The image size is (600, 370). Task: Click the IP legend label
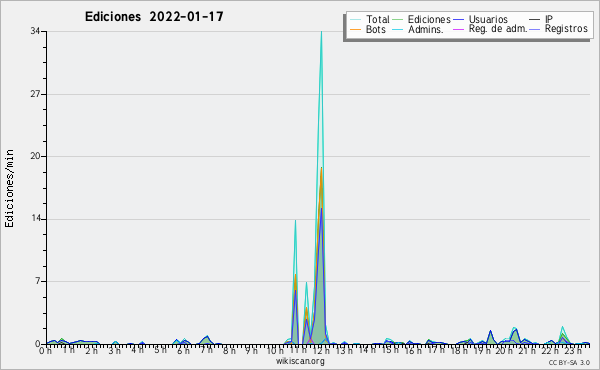(549, 19)
